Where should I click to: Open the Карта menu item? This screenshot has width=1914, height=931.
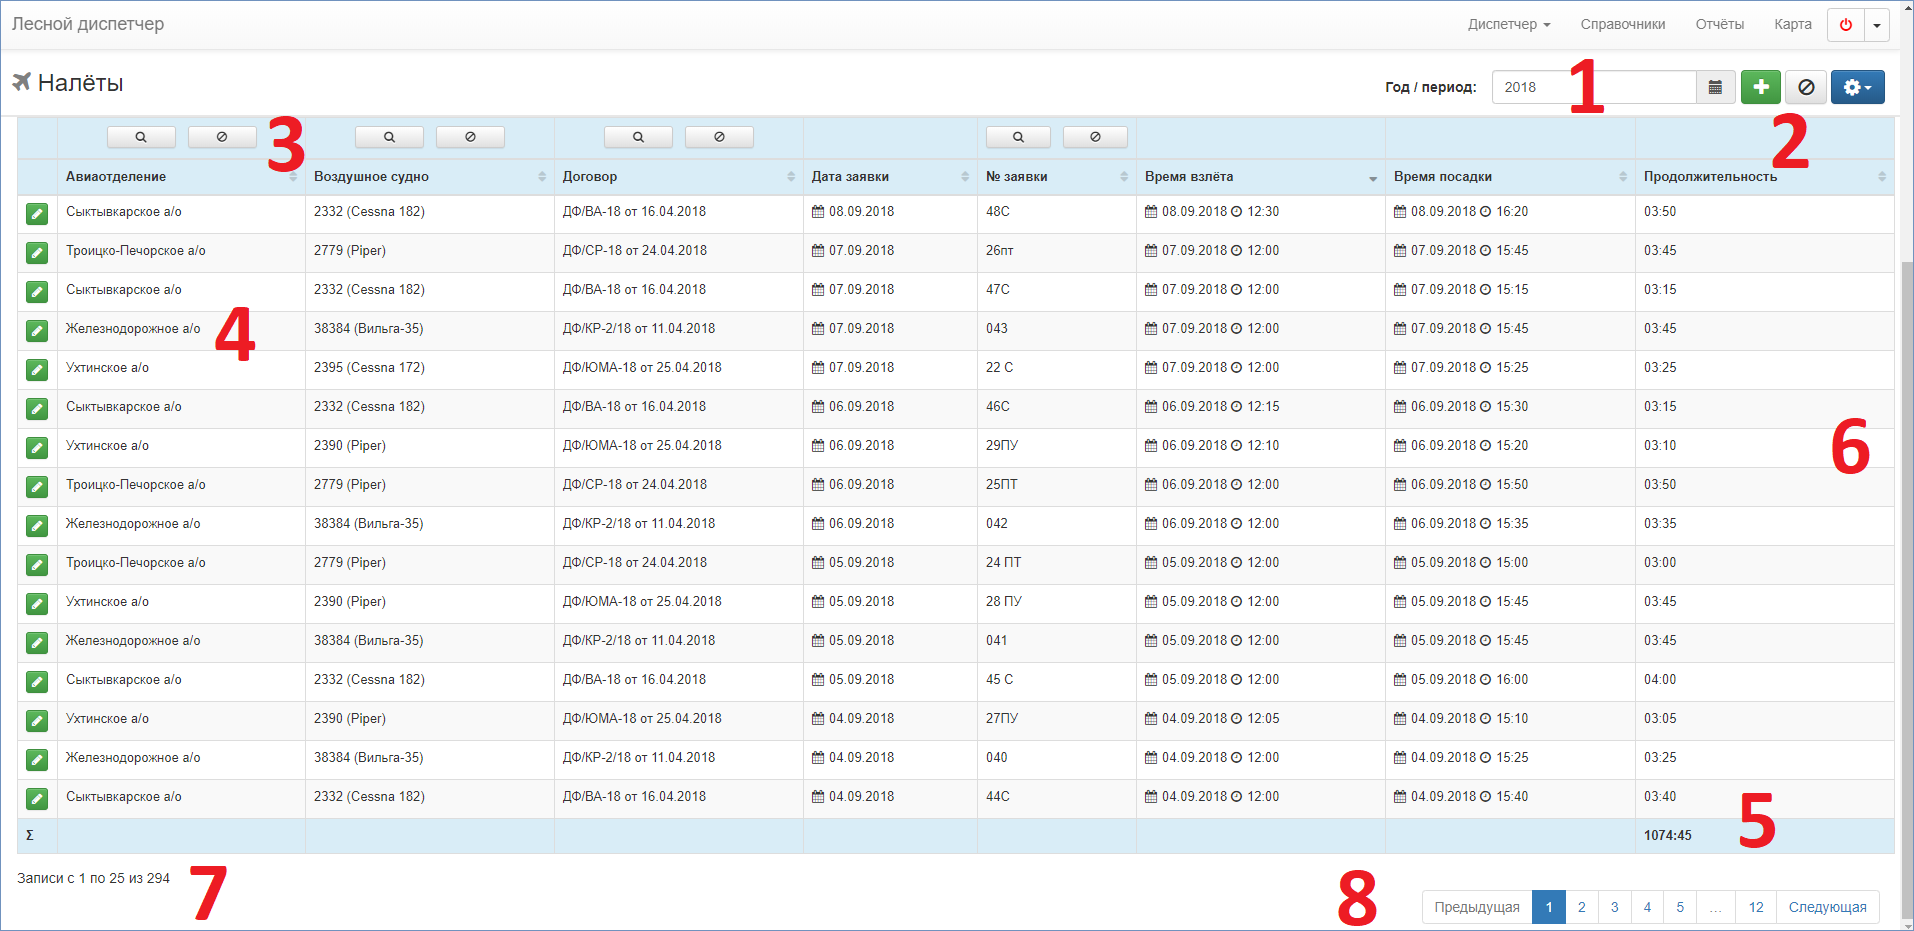coord(1793,24)
